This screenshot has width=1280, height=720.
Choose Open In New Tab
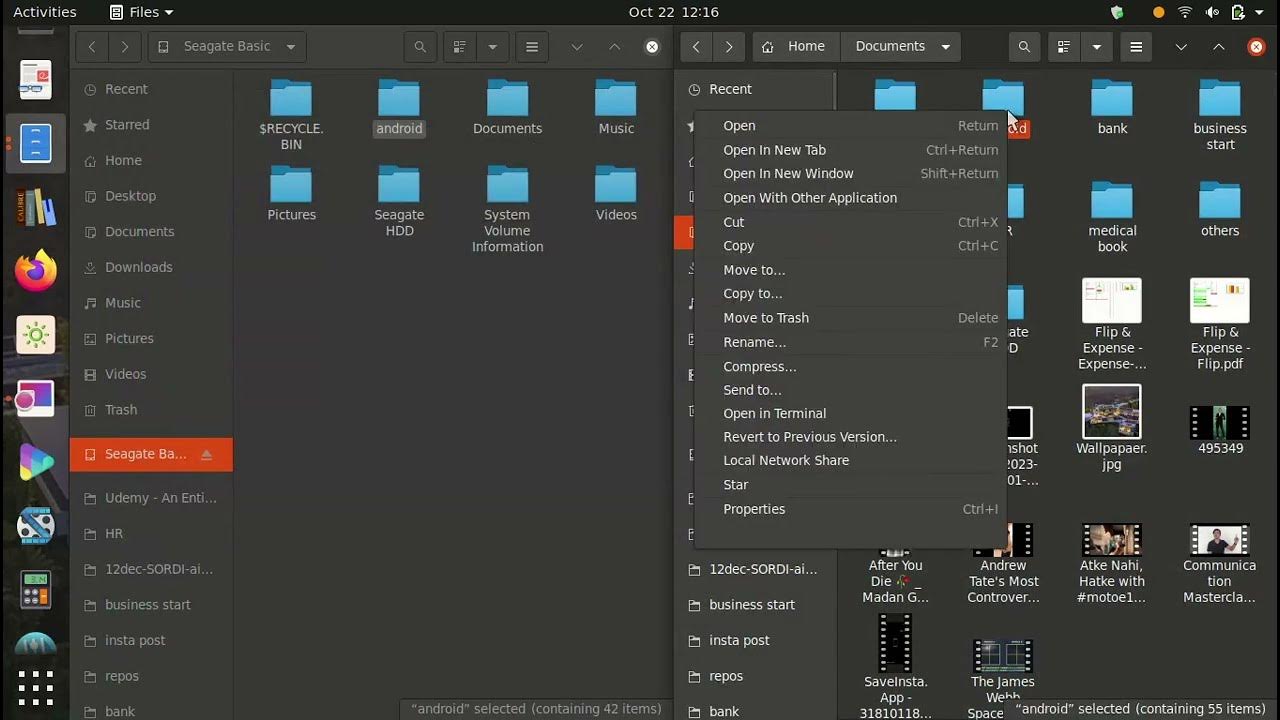pyautogui.click(x=850, y=150)
